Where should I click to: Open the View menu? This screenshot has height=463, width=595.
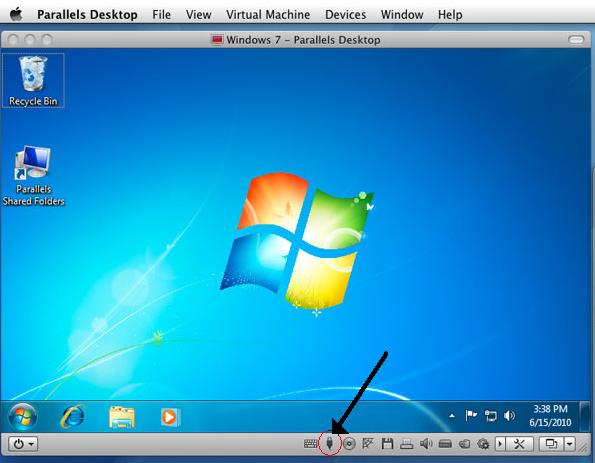click(x=198, y=14)
